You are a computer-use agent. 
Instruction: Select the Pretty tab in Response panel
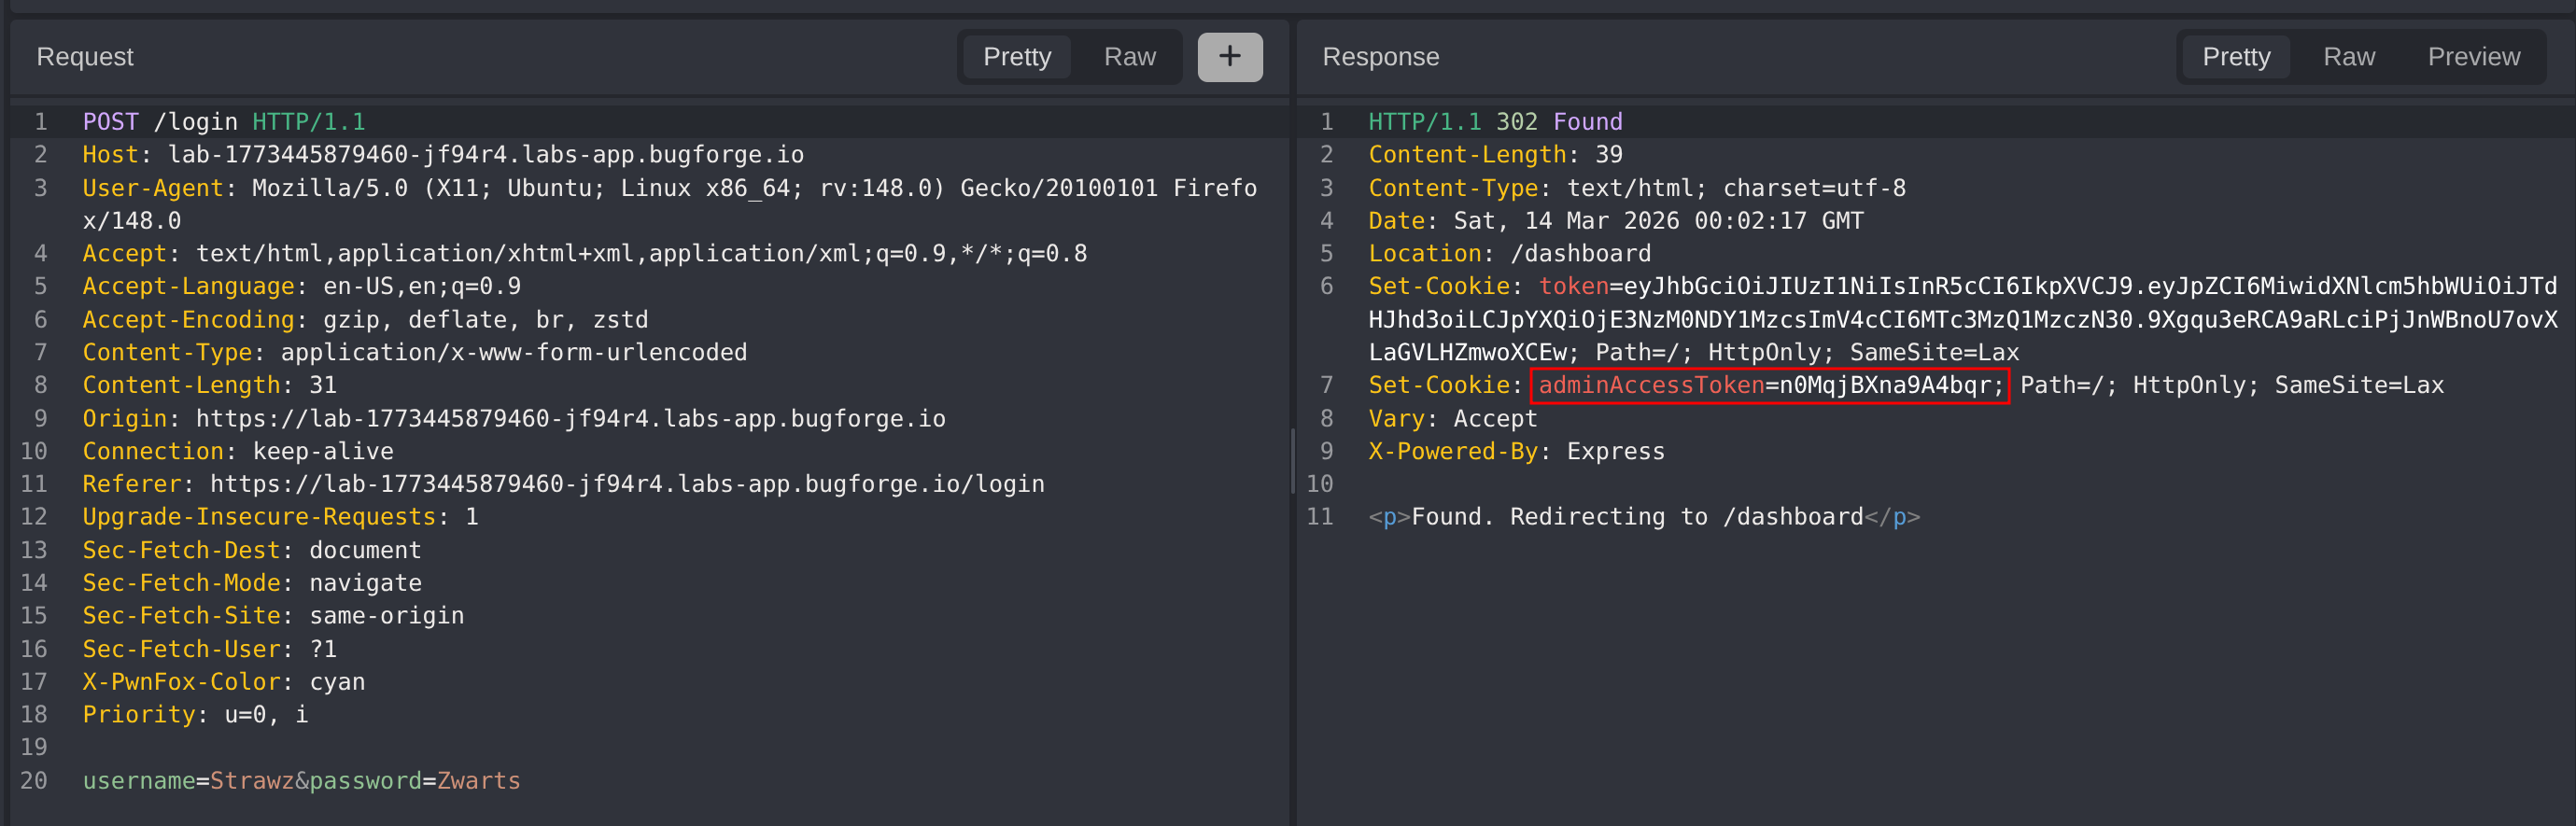[2235, 57]
